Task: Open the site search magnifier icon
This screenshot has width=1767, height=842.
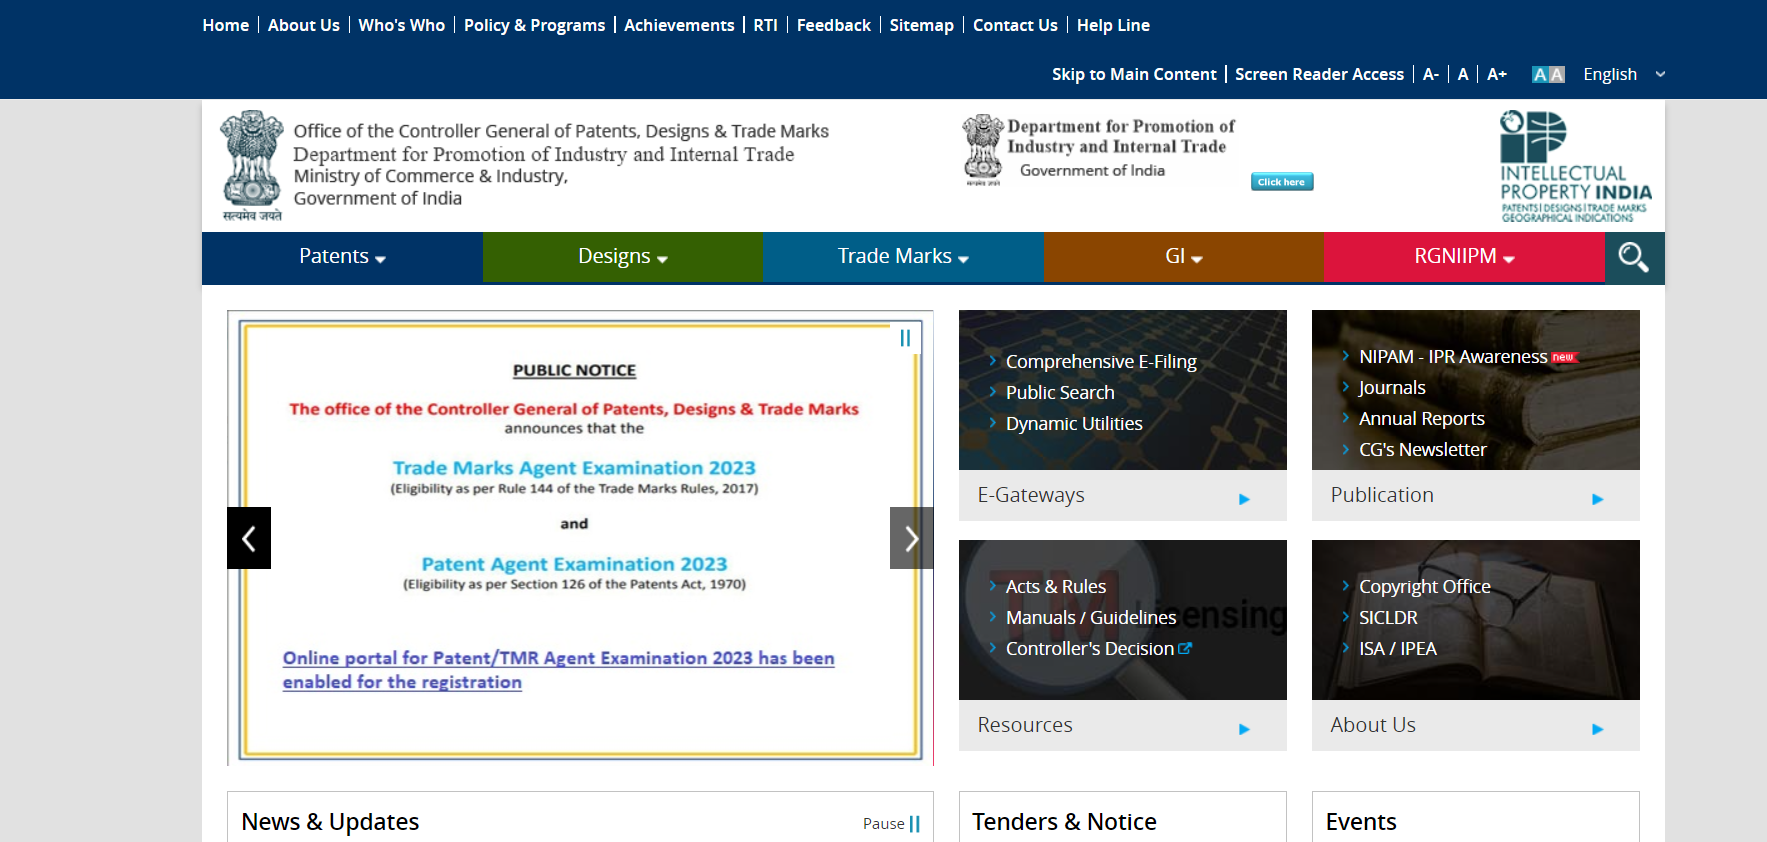Action: pos(1634,258)
